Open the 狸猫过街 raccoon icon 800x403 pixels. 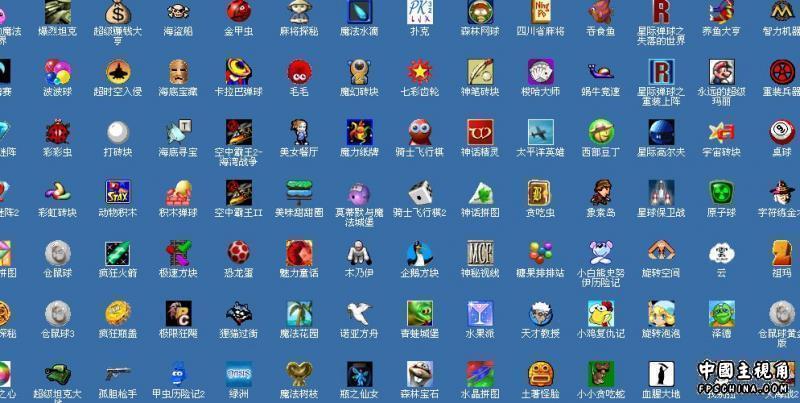coord(239,313)
